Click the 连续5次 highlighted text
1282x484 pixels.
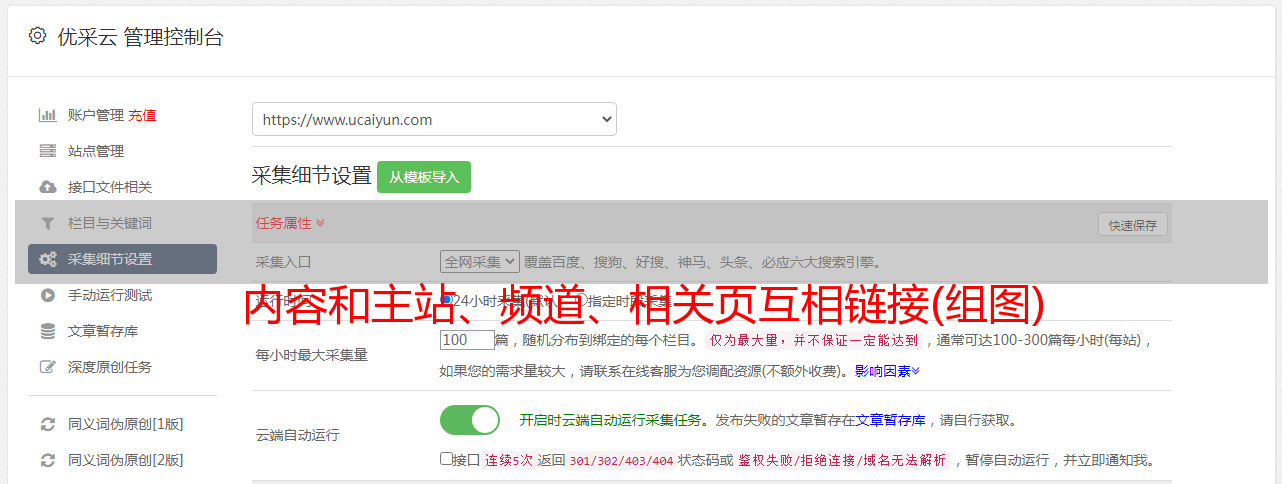508,461
